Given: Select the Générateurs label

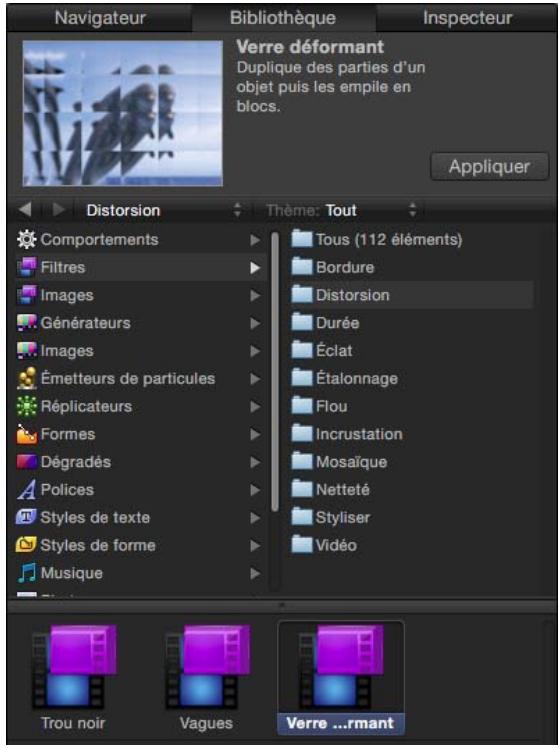Looking at the screenshot, I should 85,323.
